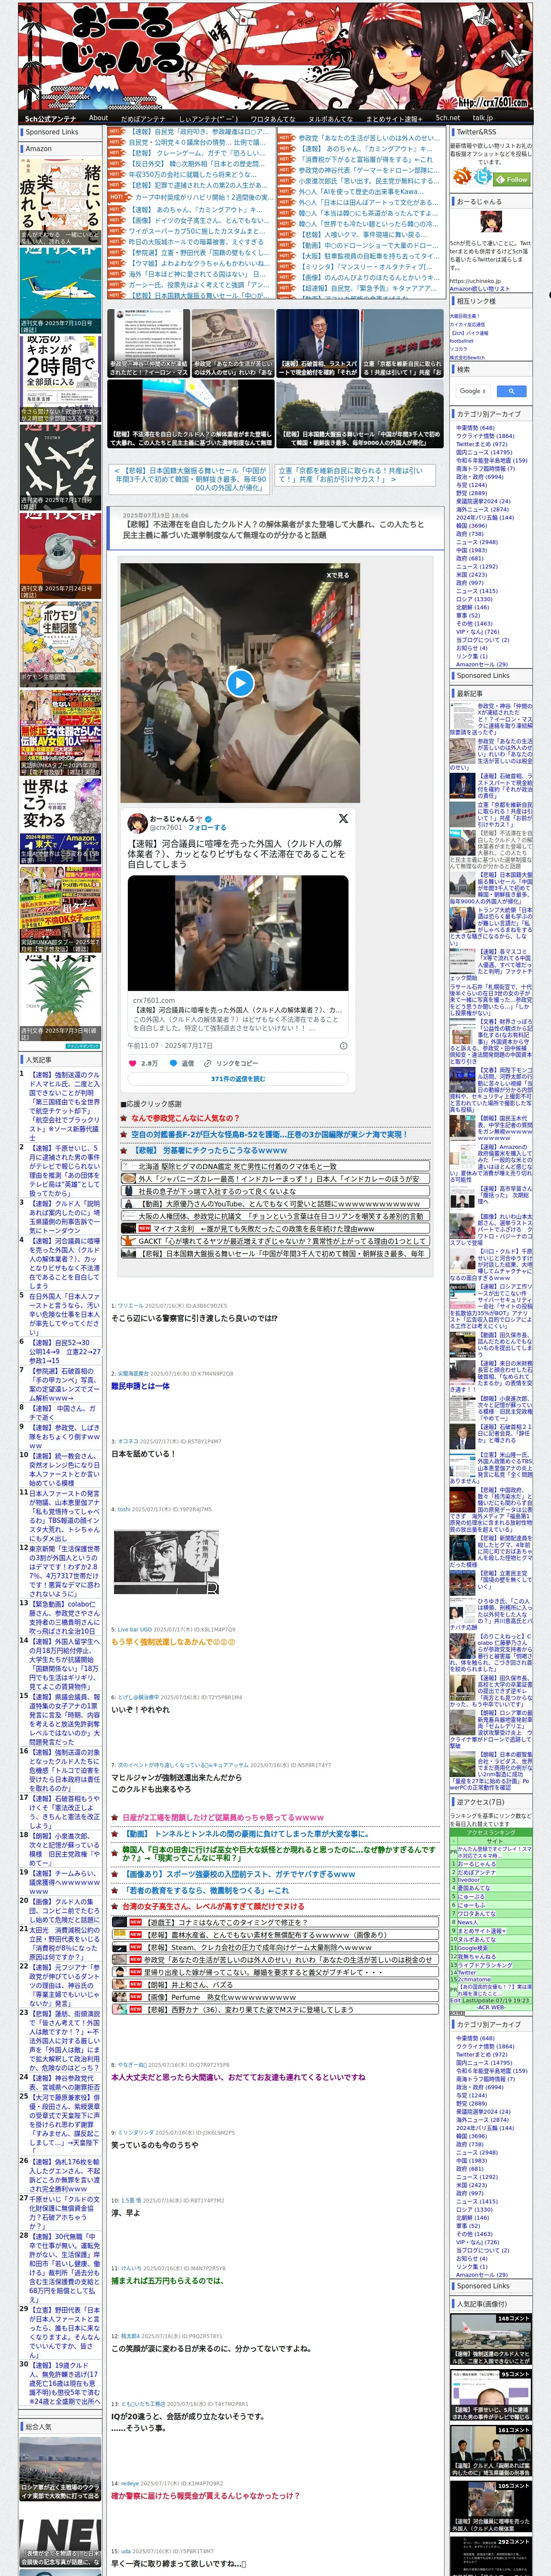Open category Amazonセール (29)
This screenshot has width=551, height=2576.
[x=481, y=664]
